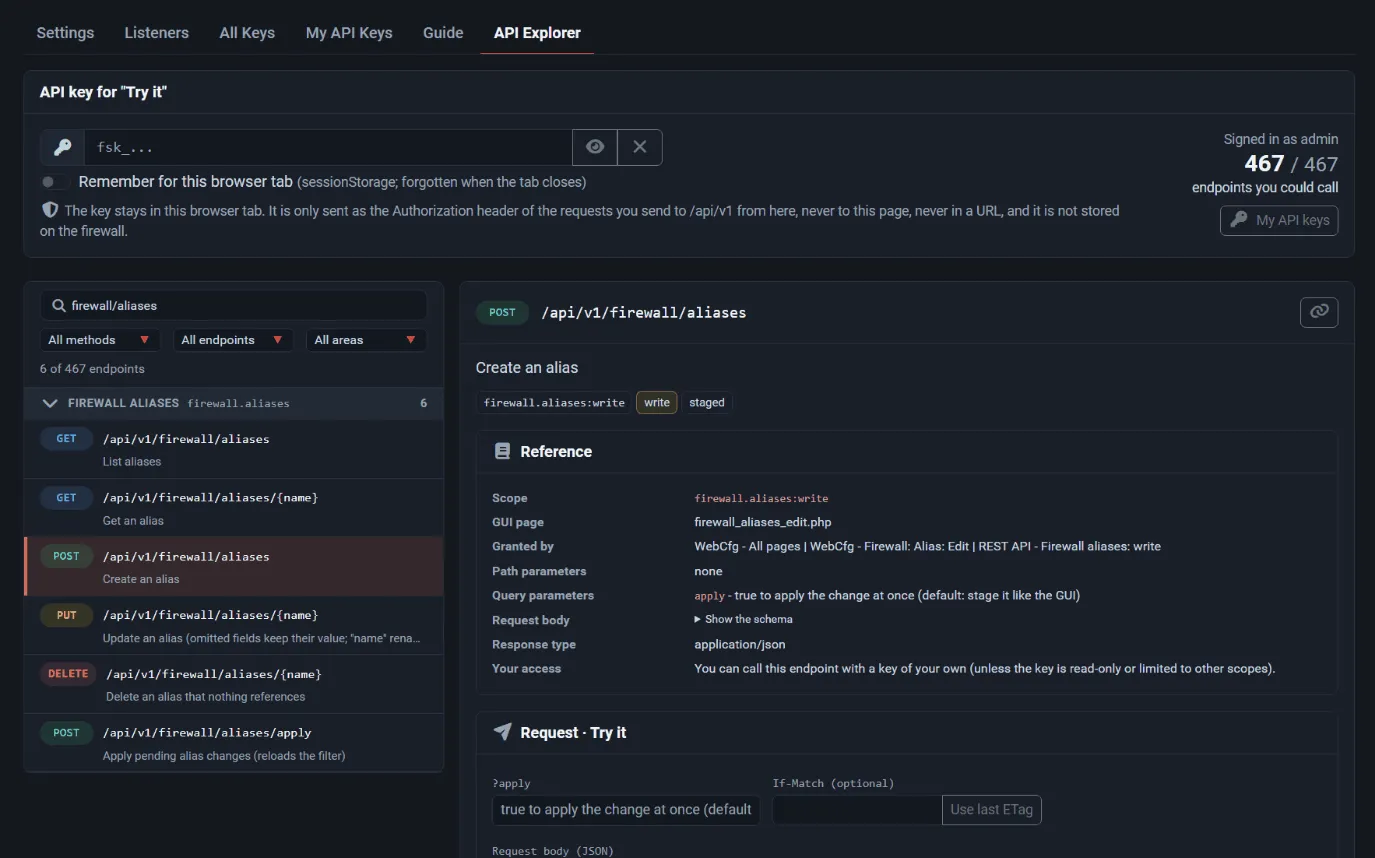Click the Use last ETag button

pos(992,809)
